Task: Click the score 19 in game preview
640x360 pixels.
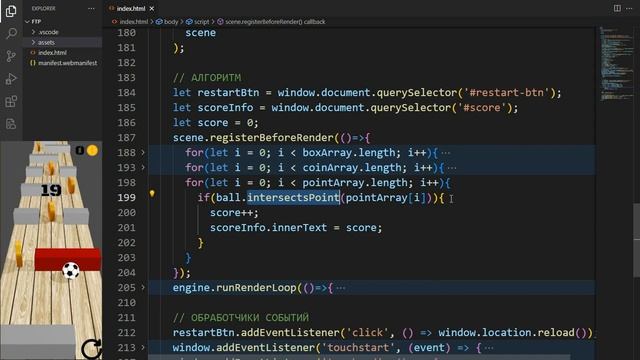Action: pos(51,190)
